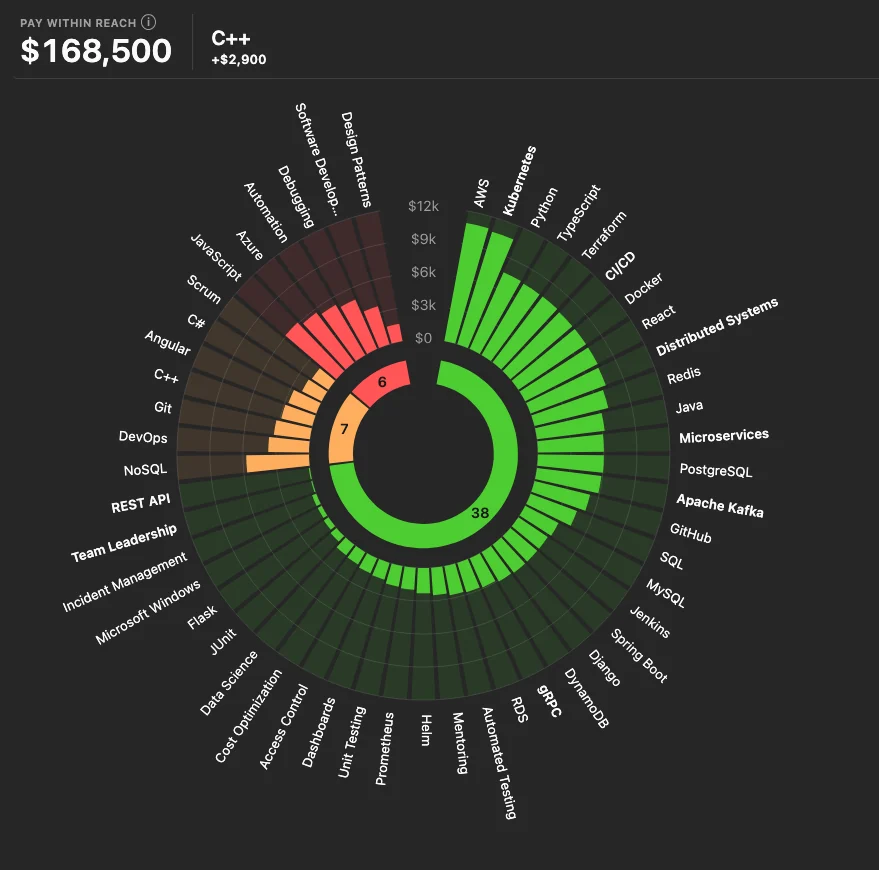Choose the Unit Testing skill label
The image size is (879, 870).
tap(351, 742)
